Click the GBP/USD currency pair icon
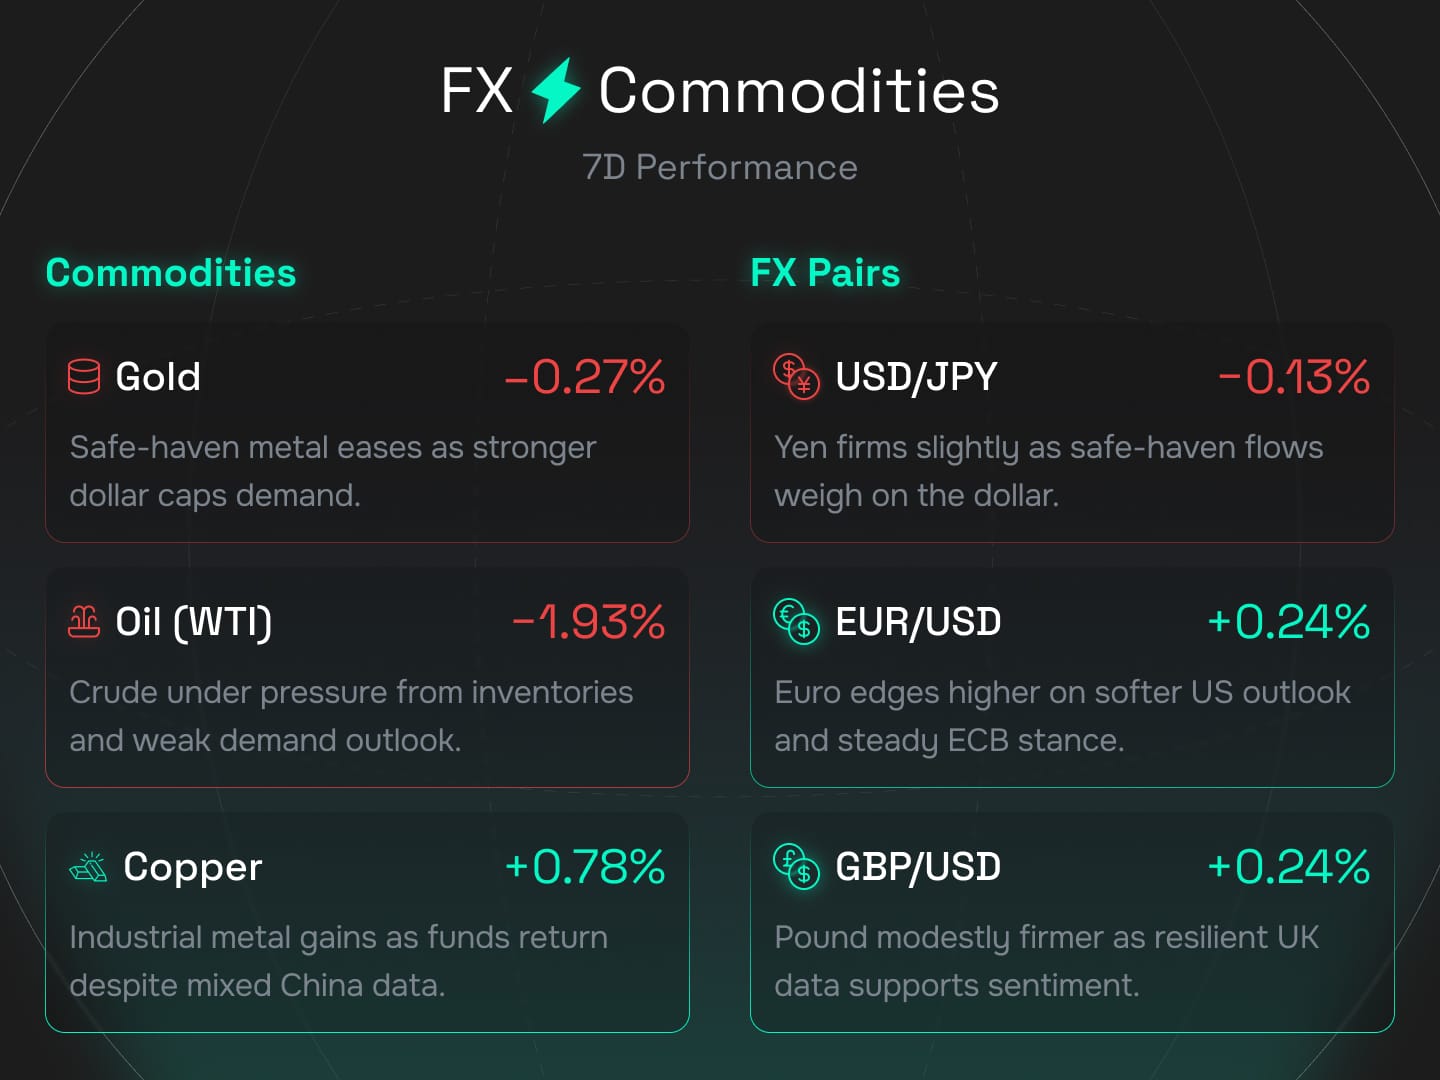1440x1080 pixels. click(796, 866)
